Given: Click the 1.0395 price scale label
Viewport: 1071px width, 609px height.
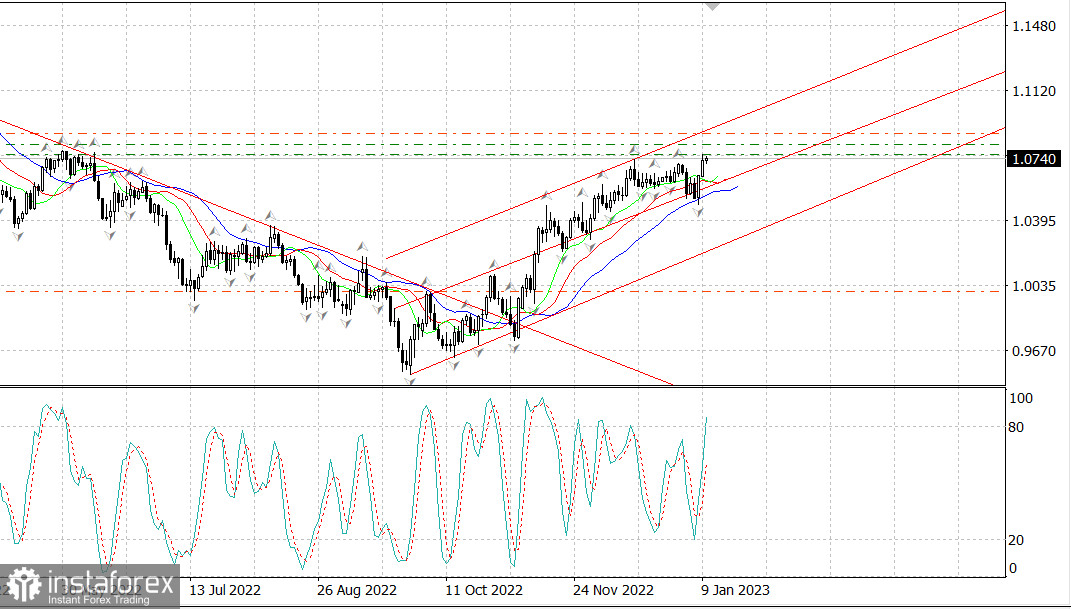Looking at the screenshot, I should click(1034, 221).
